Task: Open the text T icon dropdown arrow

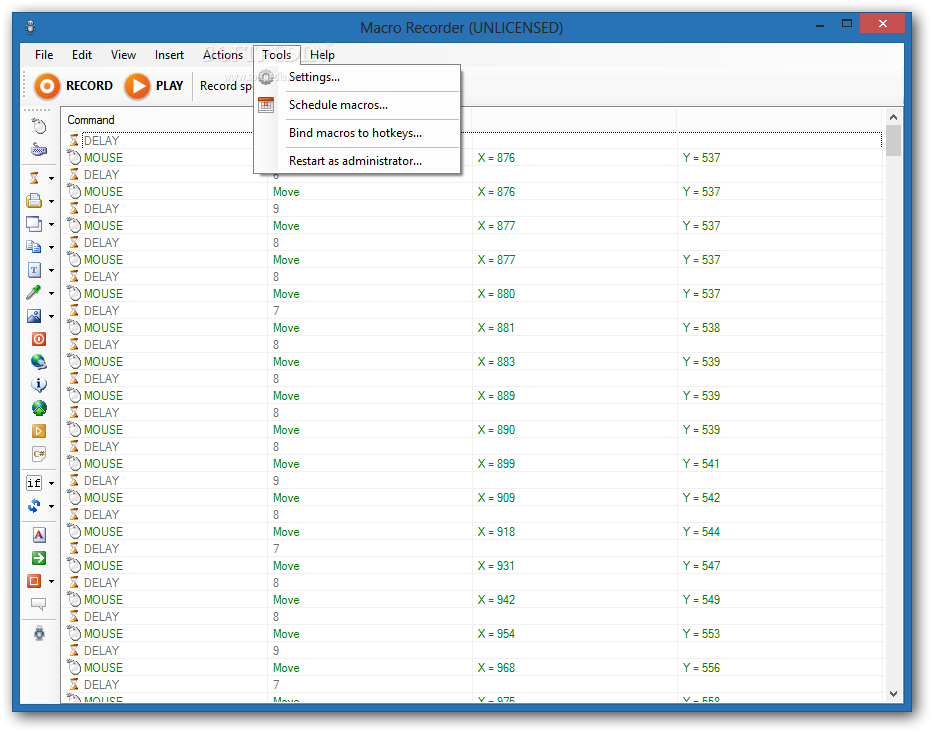Action: pos(51,270)
